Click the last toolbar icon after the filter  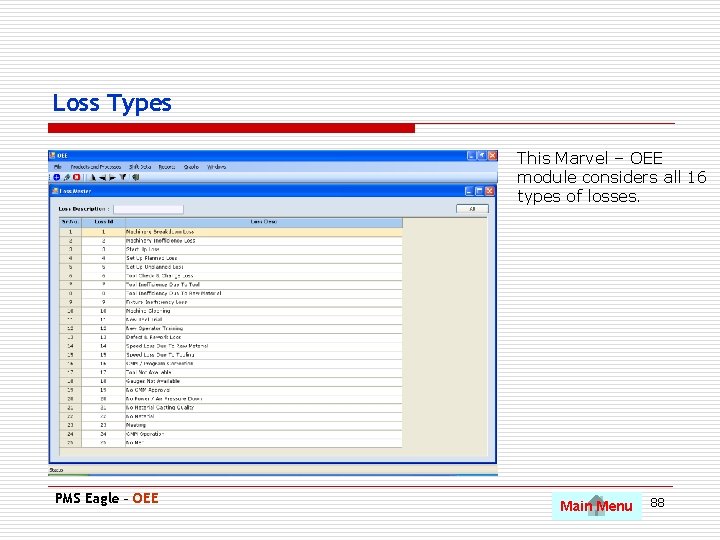[x=135, y=177]
